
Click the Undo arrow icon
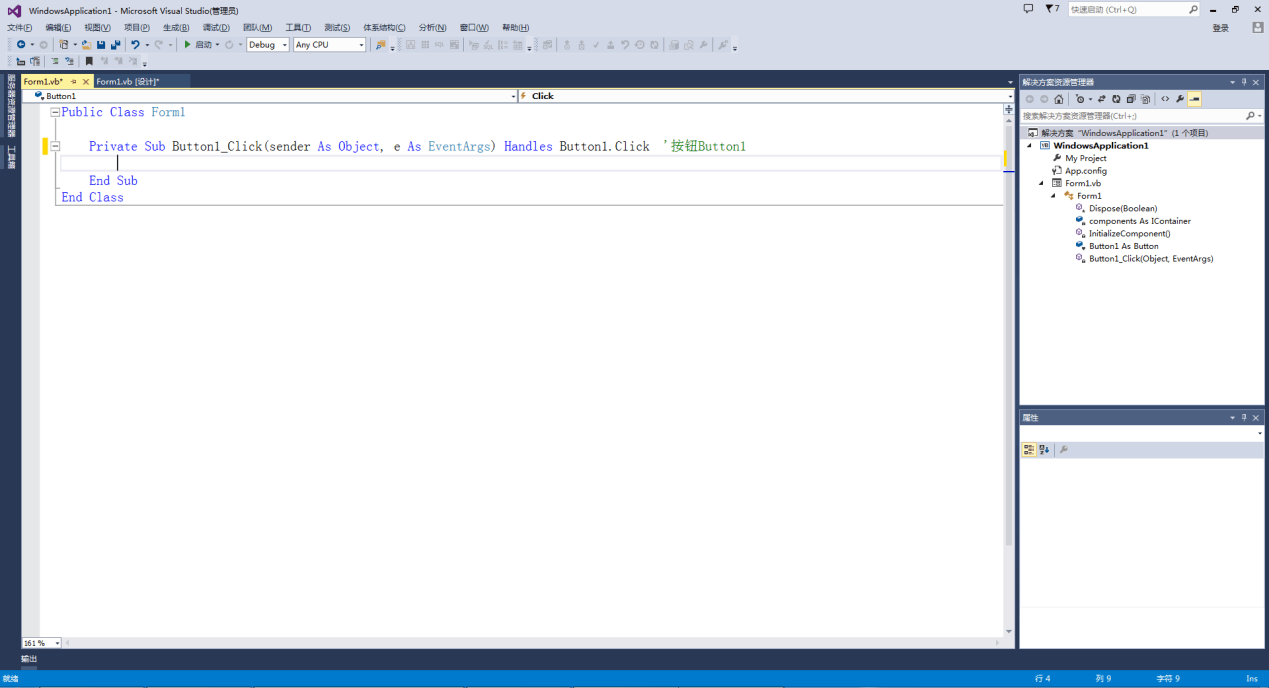point(135,45)
